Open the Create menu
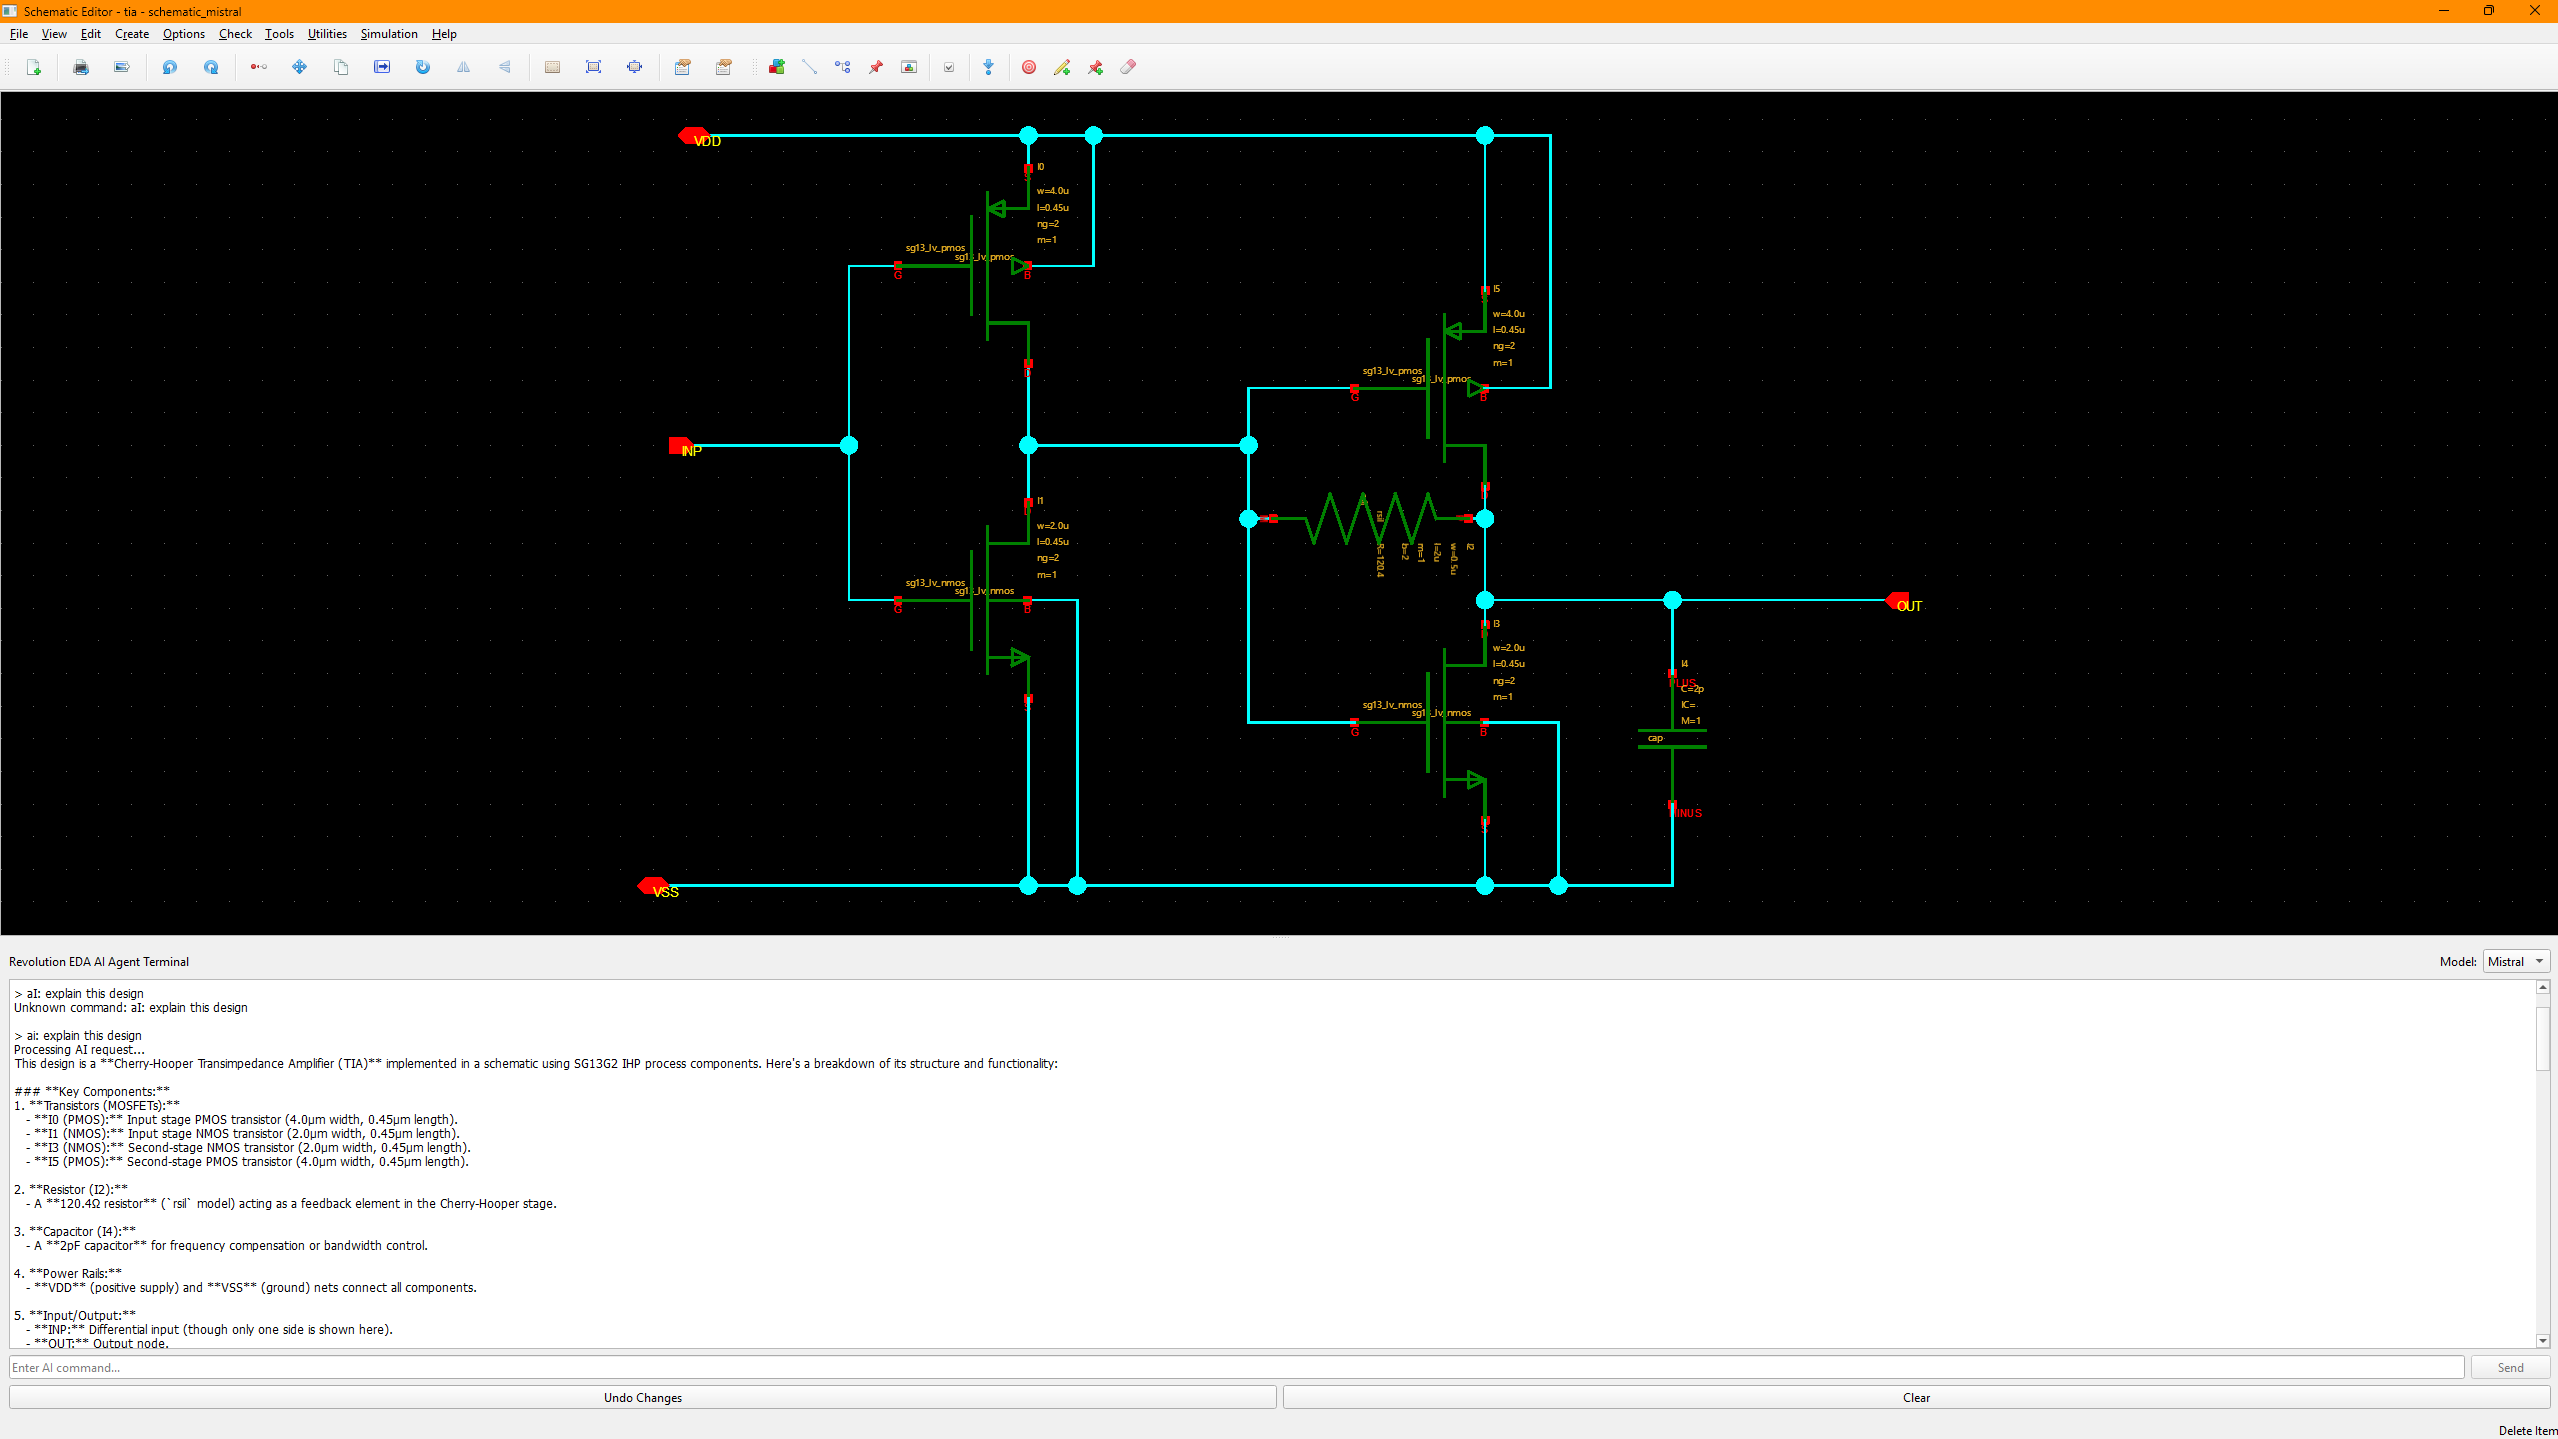2558x1439 pixels. coord(132,34)
